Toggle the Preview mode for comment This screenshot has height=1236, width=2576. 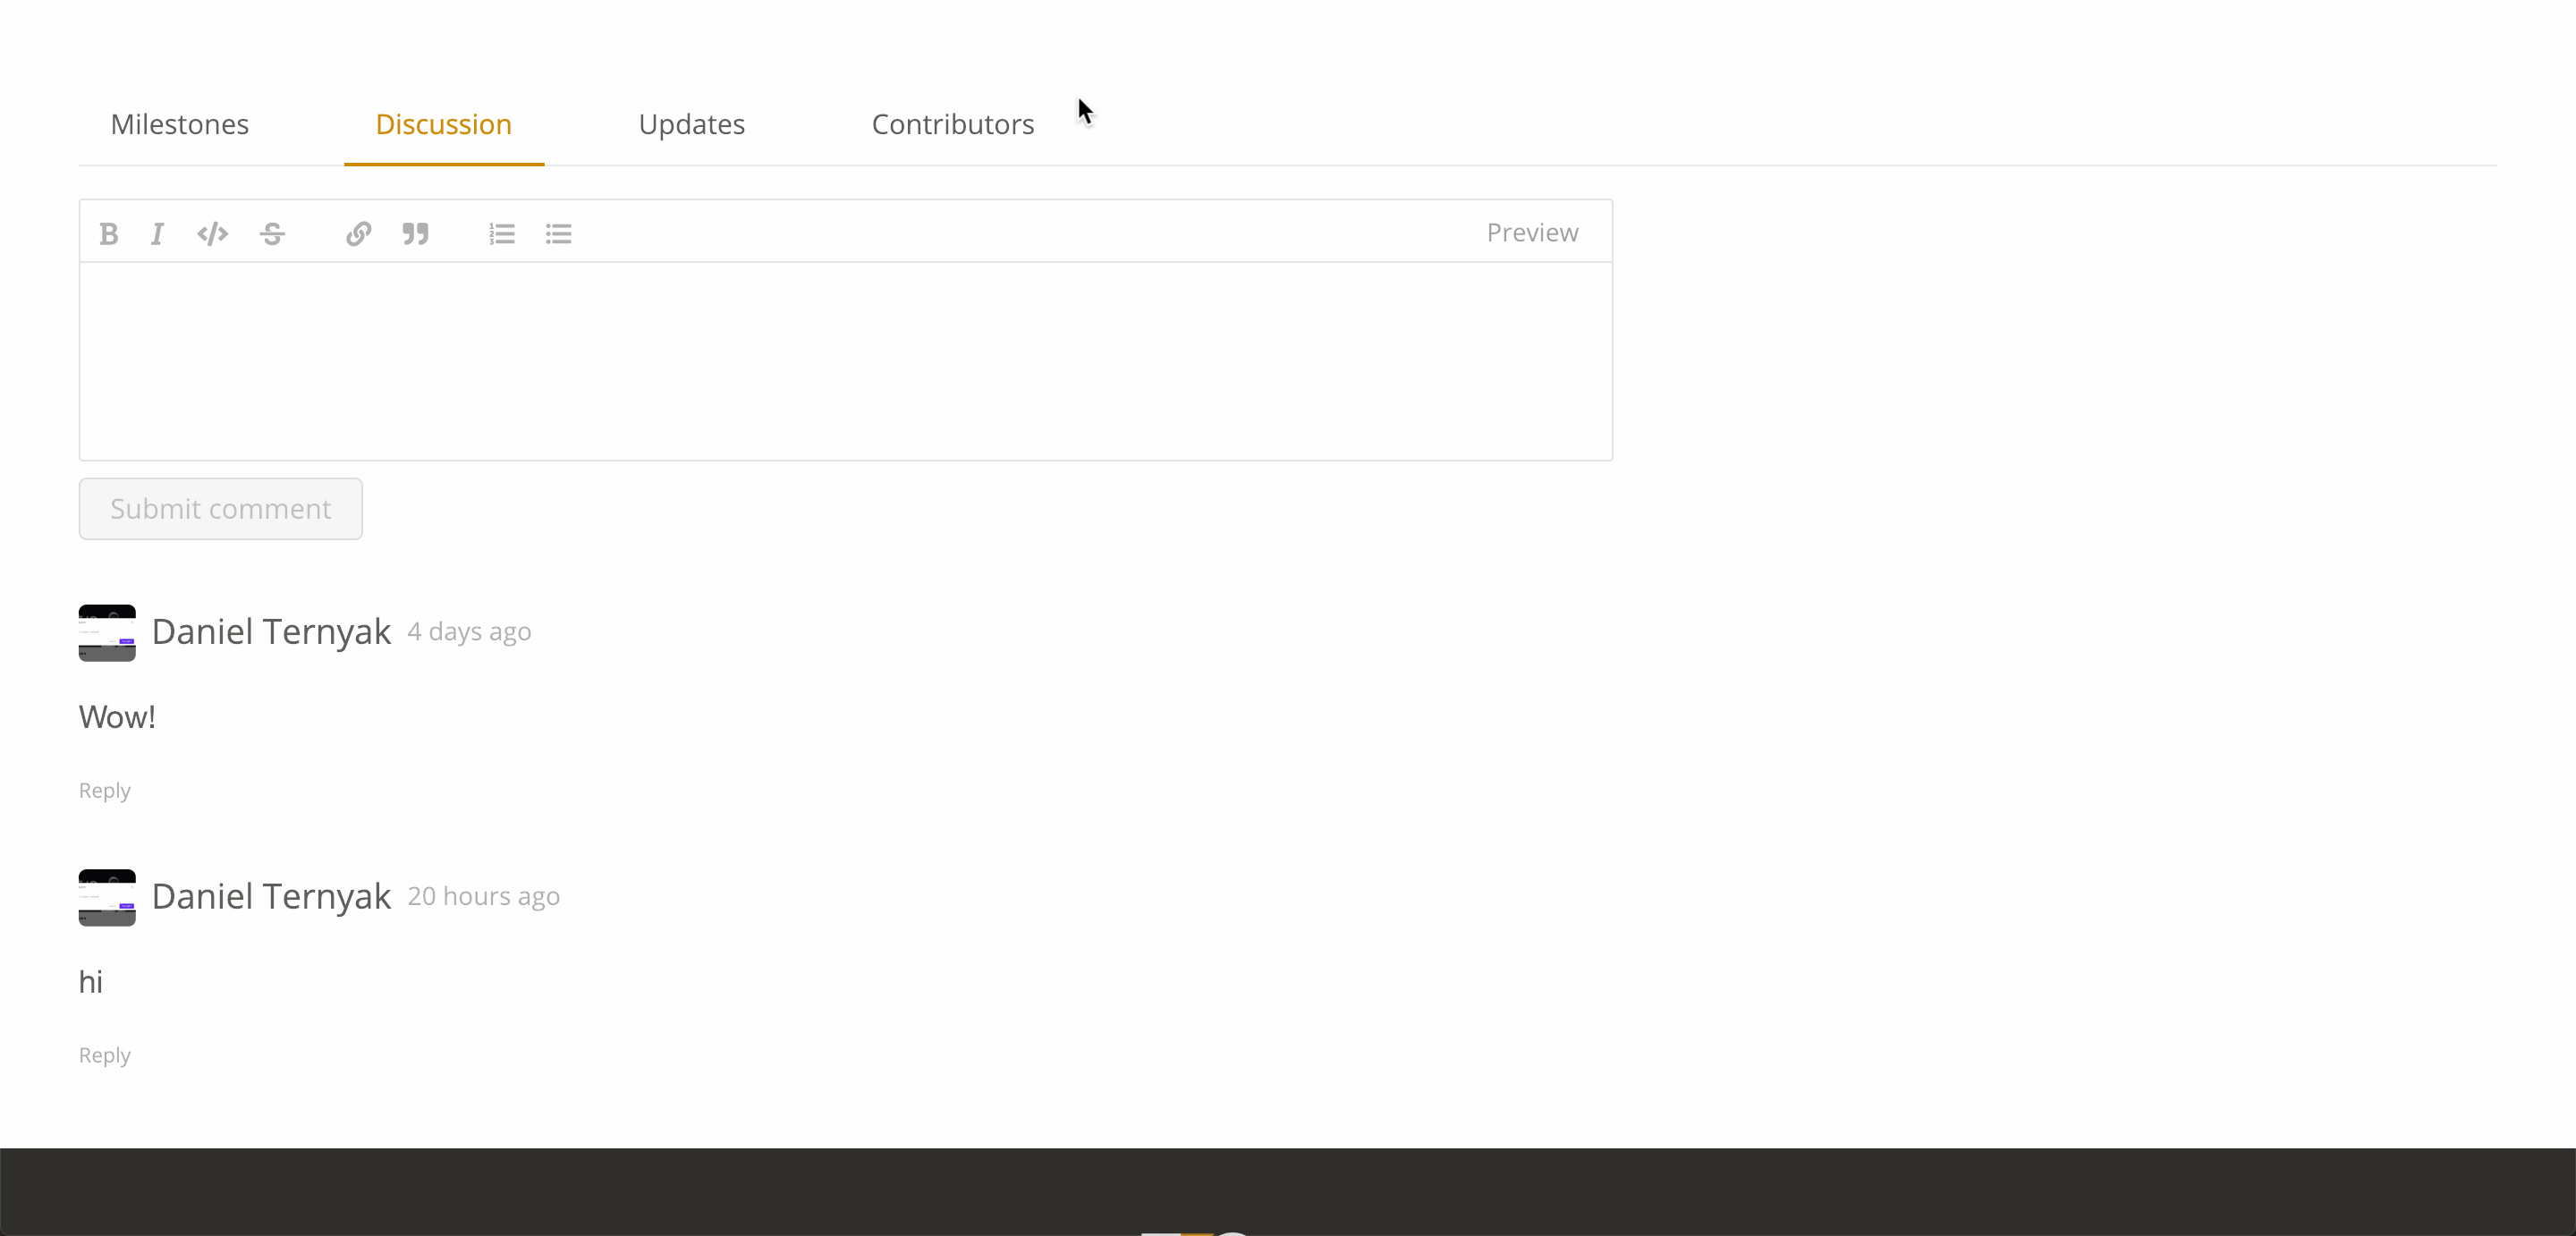click(x=1532, y=232)
